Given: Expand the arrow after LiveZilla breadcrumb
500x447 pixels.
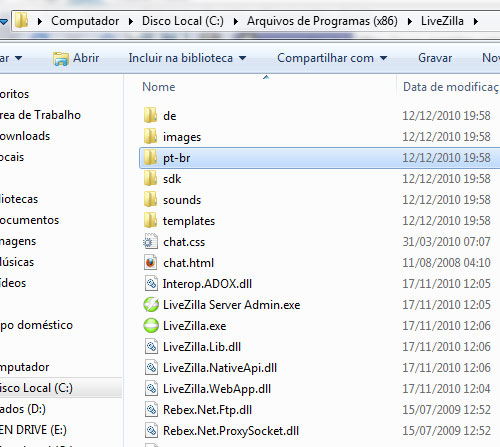Looking at the screenshot, I should tap(476, 21).
